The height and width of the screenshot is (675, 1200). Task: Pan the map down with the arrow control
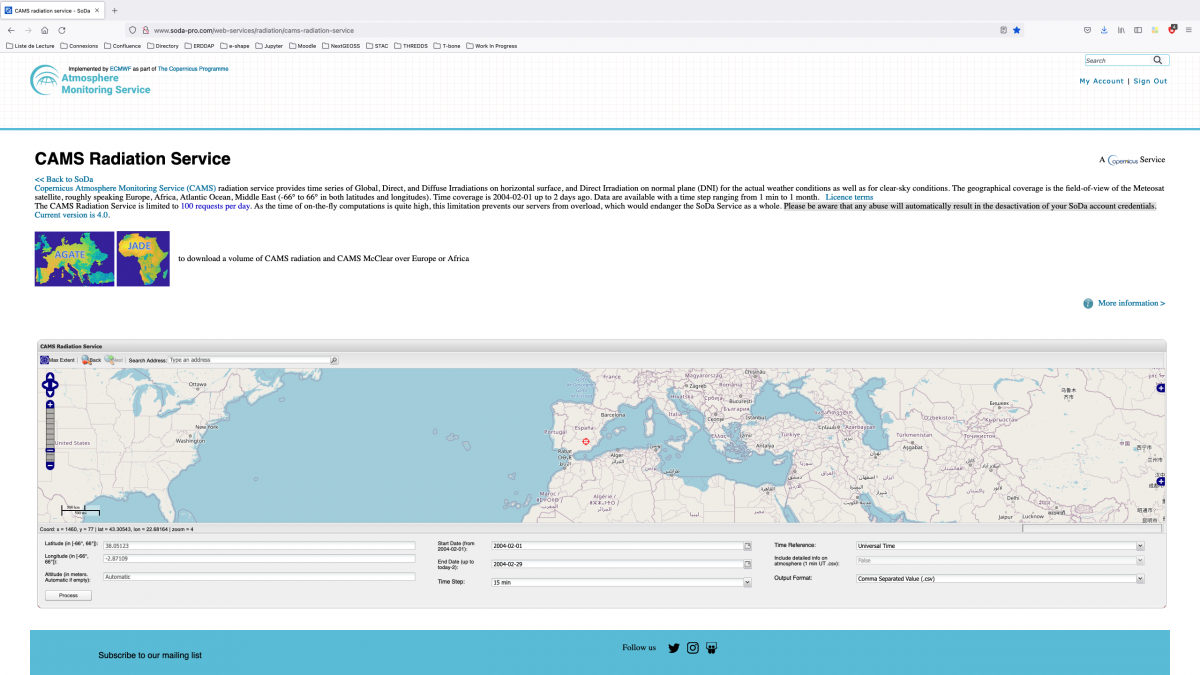click(x=50, y=391)
